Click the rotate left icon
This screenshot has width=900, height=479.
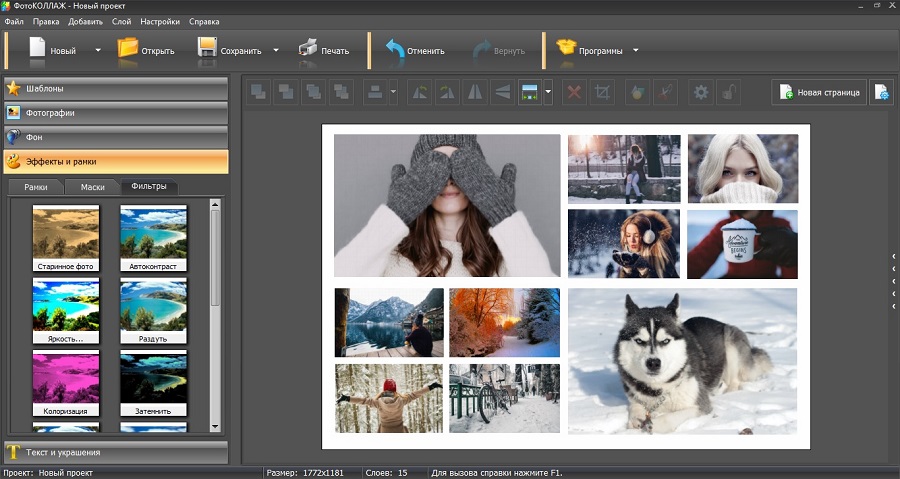tap(420, 93)
